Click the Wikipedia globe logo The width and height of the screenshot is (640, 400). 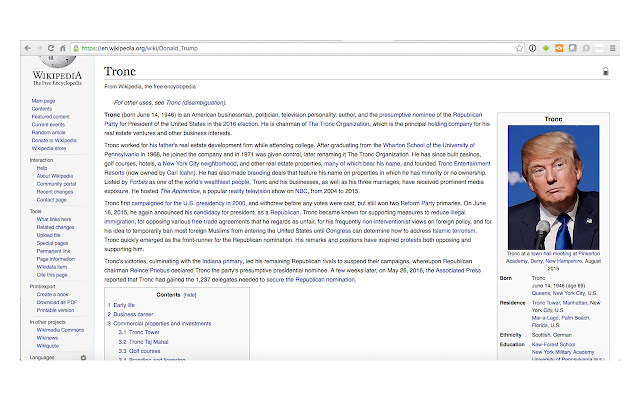coord(58,62)
